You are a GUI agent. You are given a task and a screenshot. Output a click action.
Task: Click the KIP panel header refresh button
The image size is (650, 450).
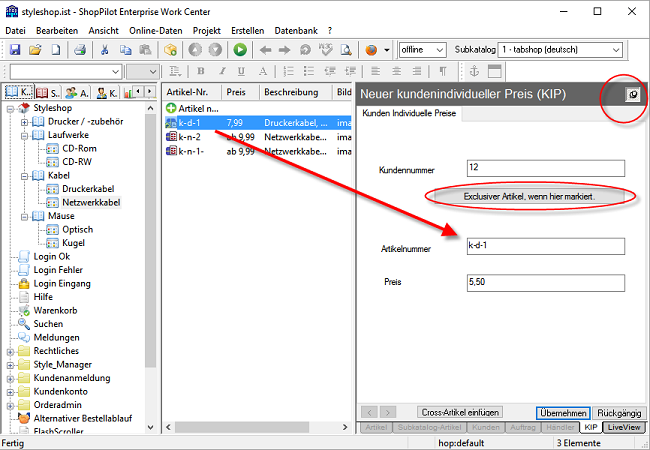[633, 94]
